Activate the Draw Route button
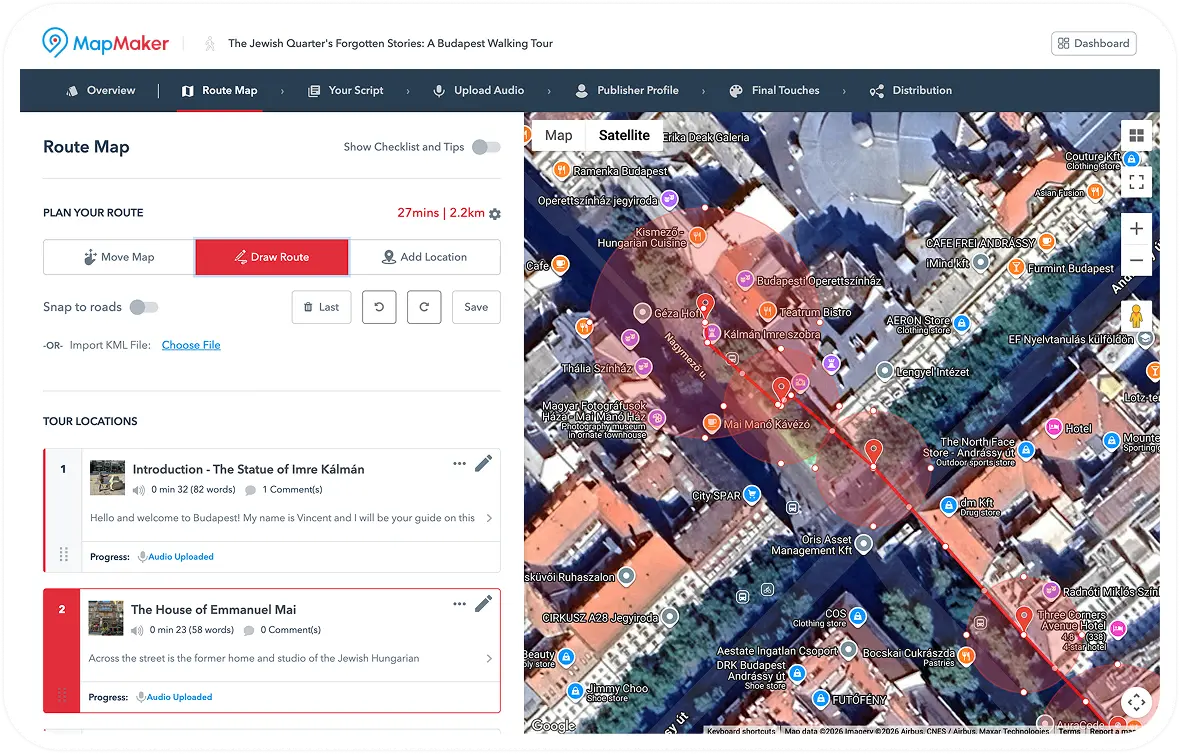Screen dimensions: 1180x754 pos(272,257)
